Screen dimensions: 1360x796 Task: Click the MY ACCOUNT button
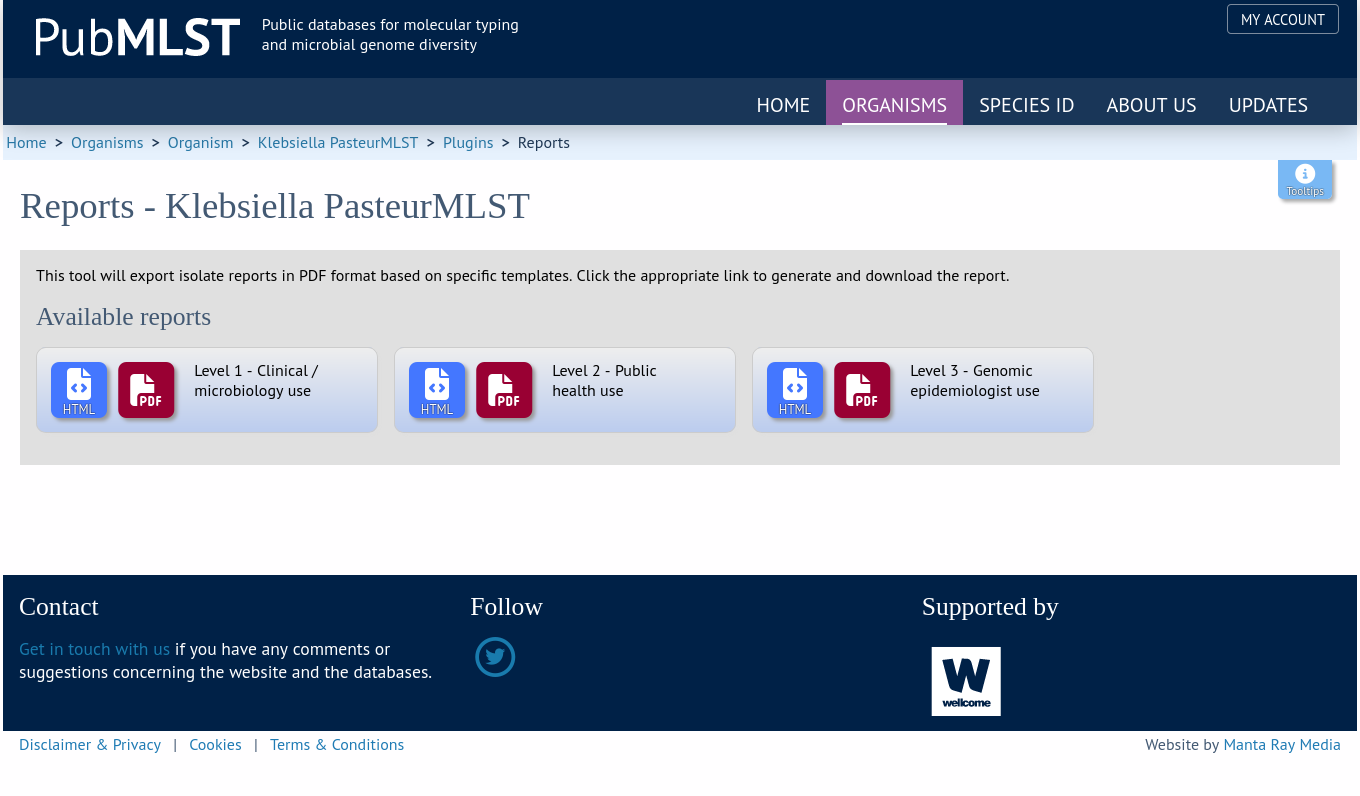click(1283, 19)
